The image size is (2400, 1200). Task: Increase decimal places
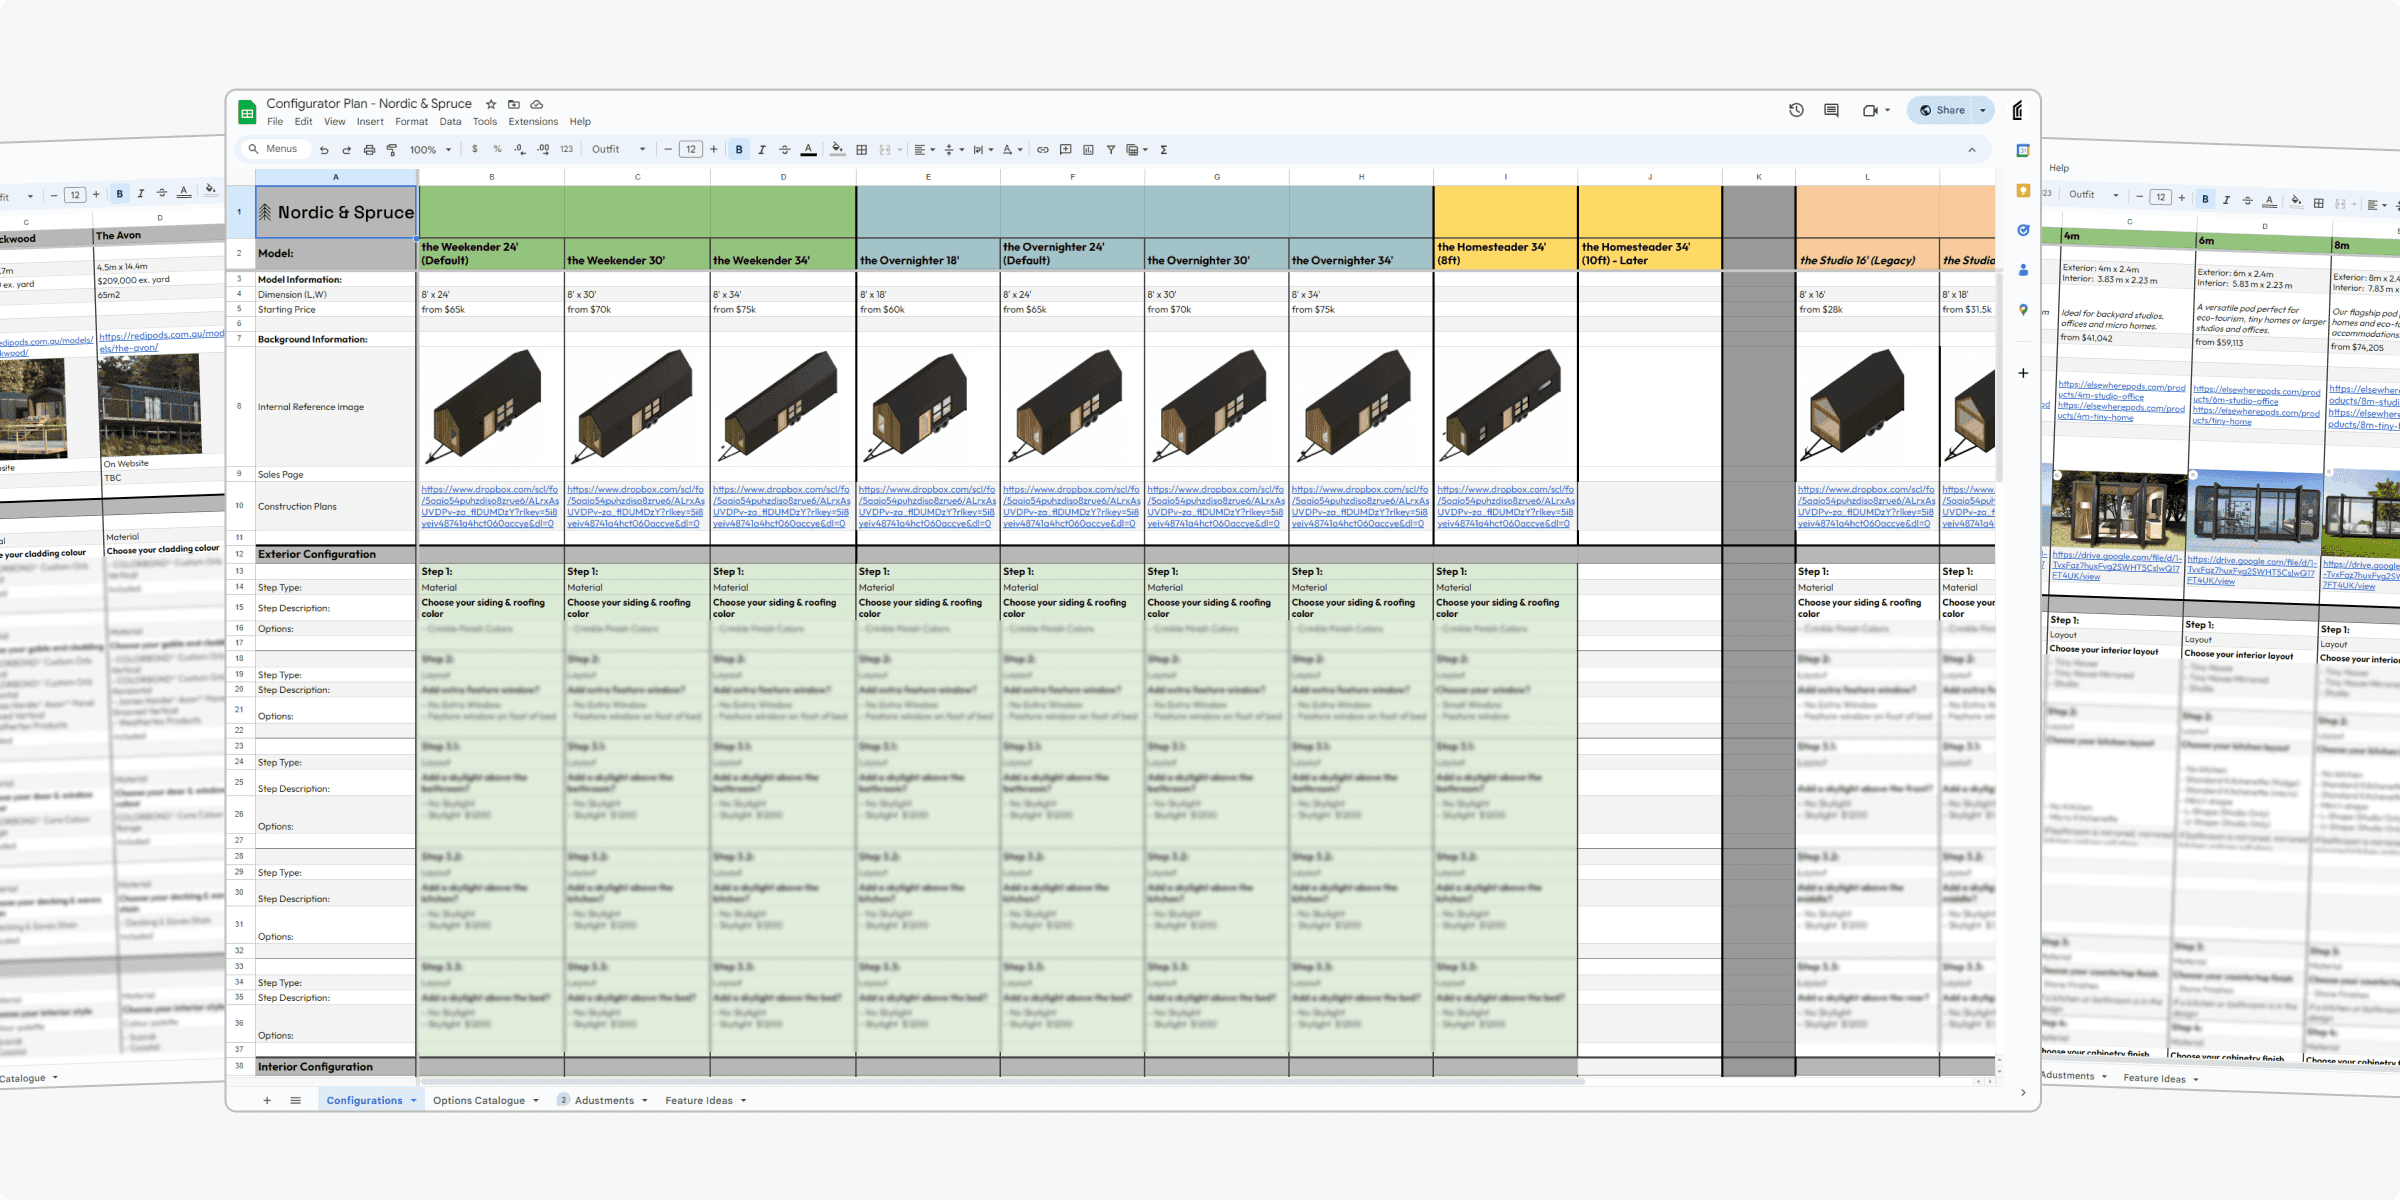(543, 150)
